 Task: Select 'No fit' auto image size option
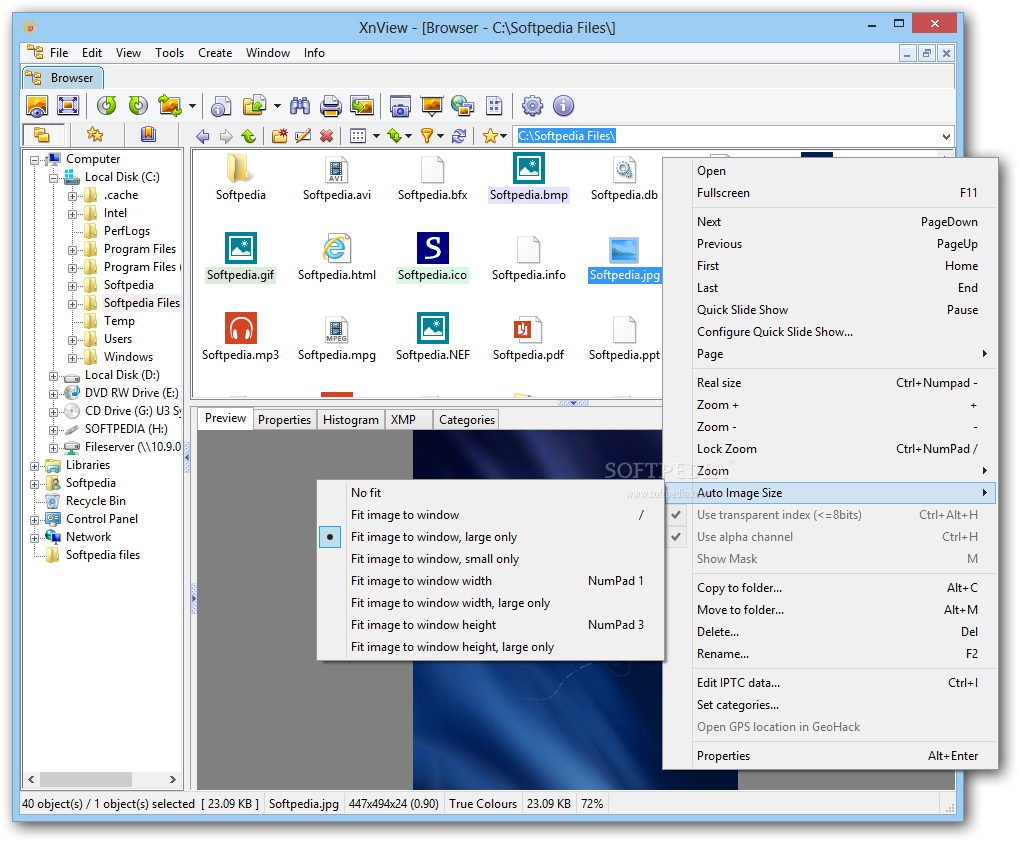click(x=491, y=492)
